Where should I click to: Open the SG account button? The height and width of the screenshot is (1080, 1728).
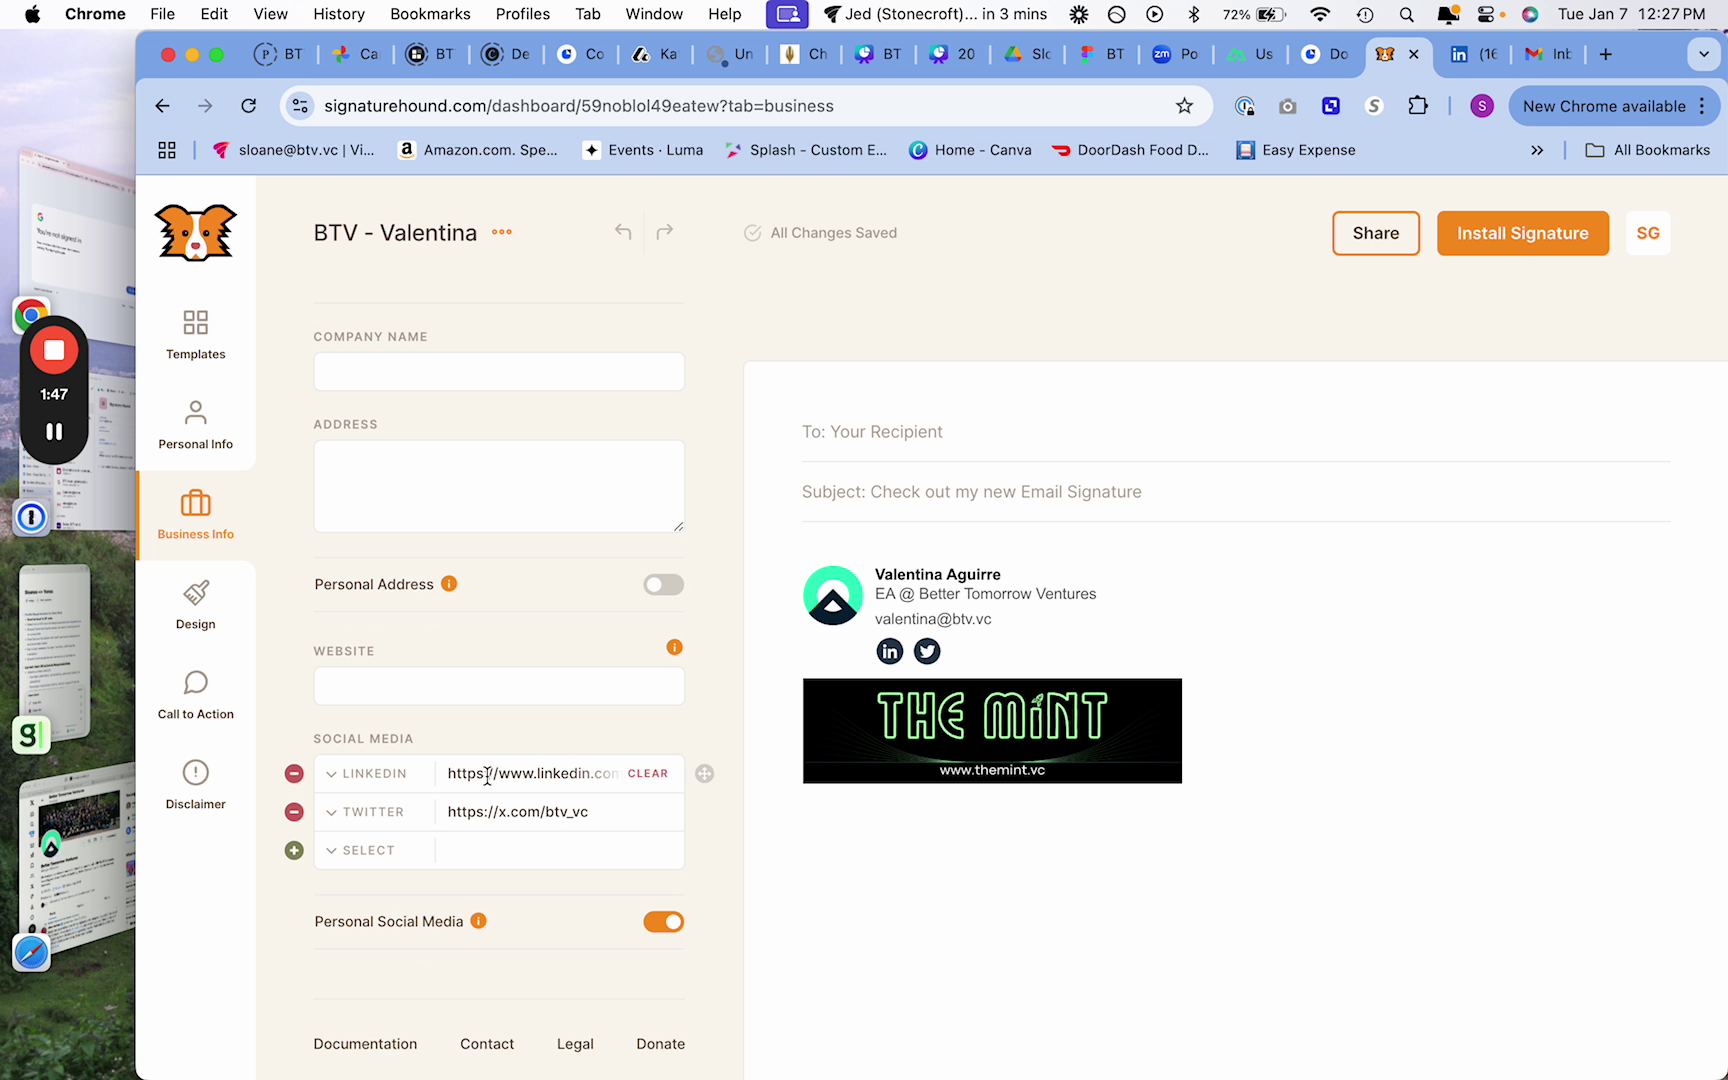click(1648, 233)
